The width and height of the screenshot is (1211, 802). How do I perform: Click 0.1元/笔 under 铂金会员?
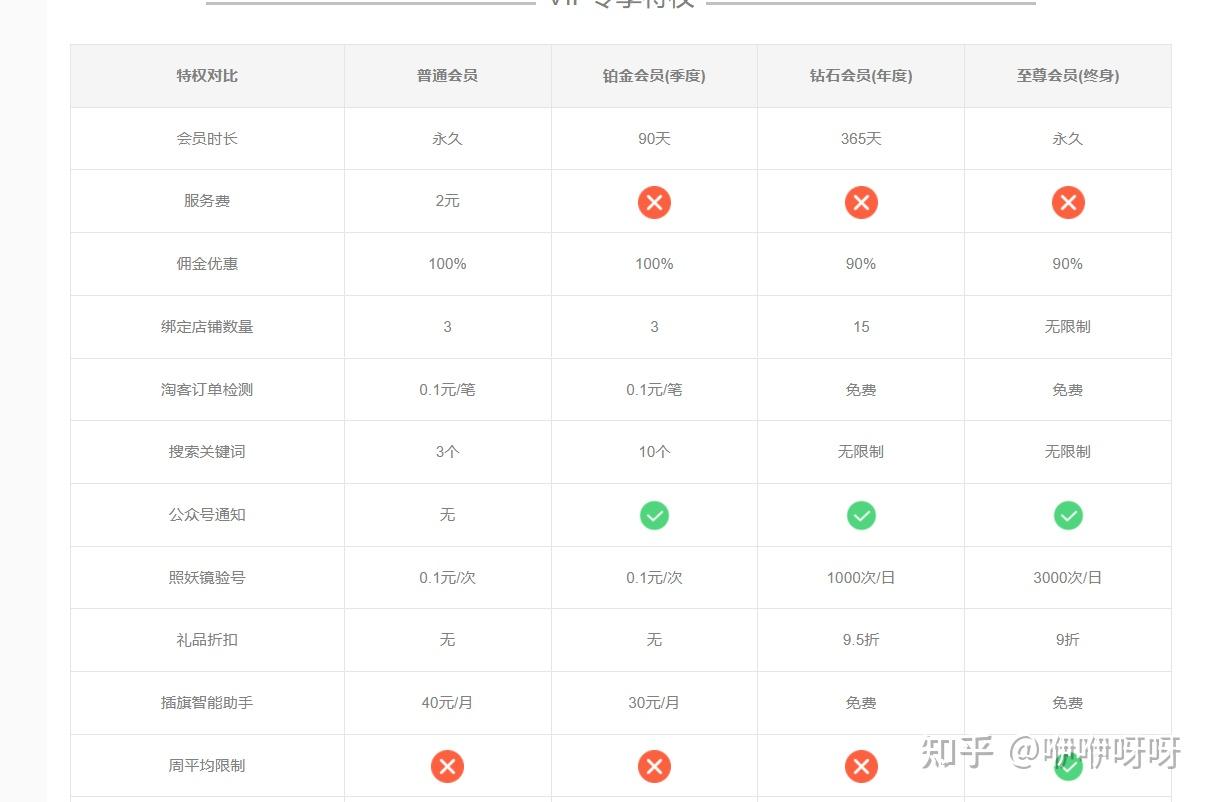654,390
